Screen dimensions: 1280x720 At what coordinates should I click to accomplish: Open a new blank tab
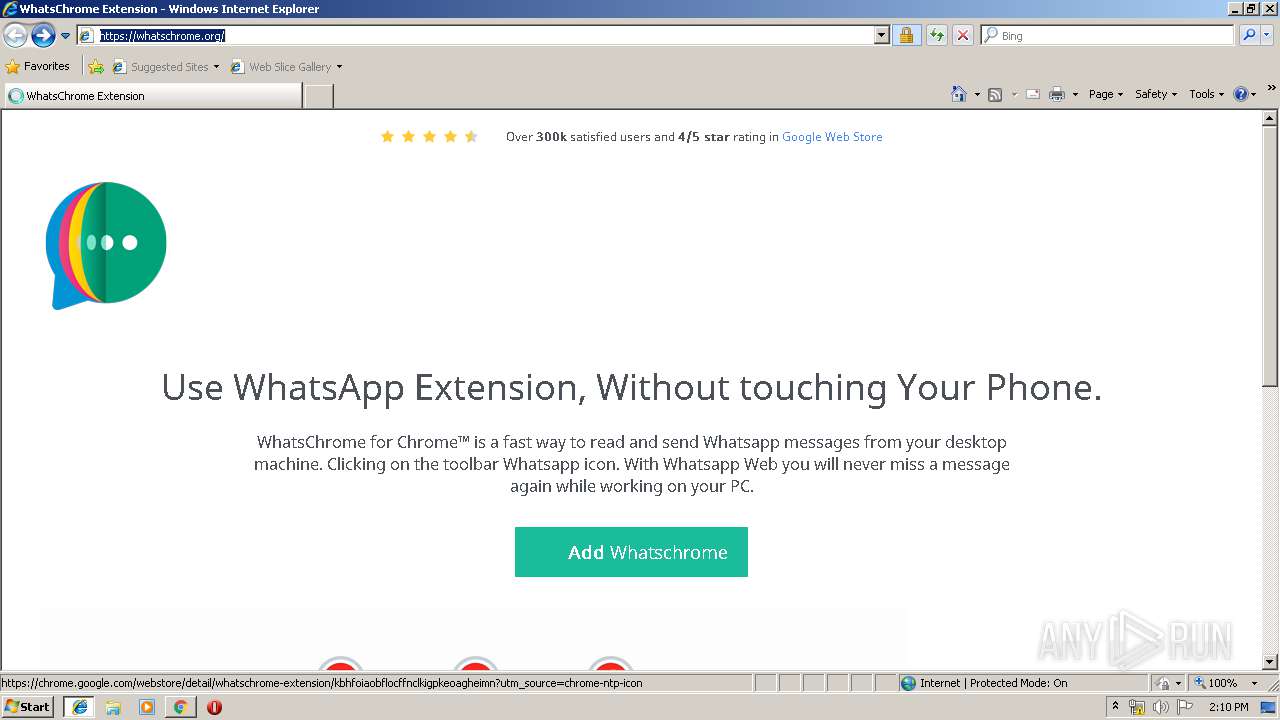pyautogui.click(x=318, y=96)
